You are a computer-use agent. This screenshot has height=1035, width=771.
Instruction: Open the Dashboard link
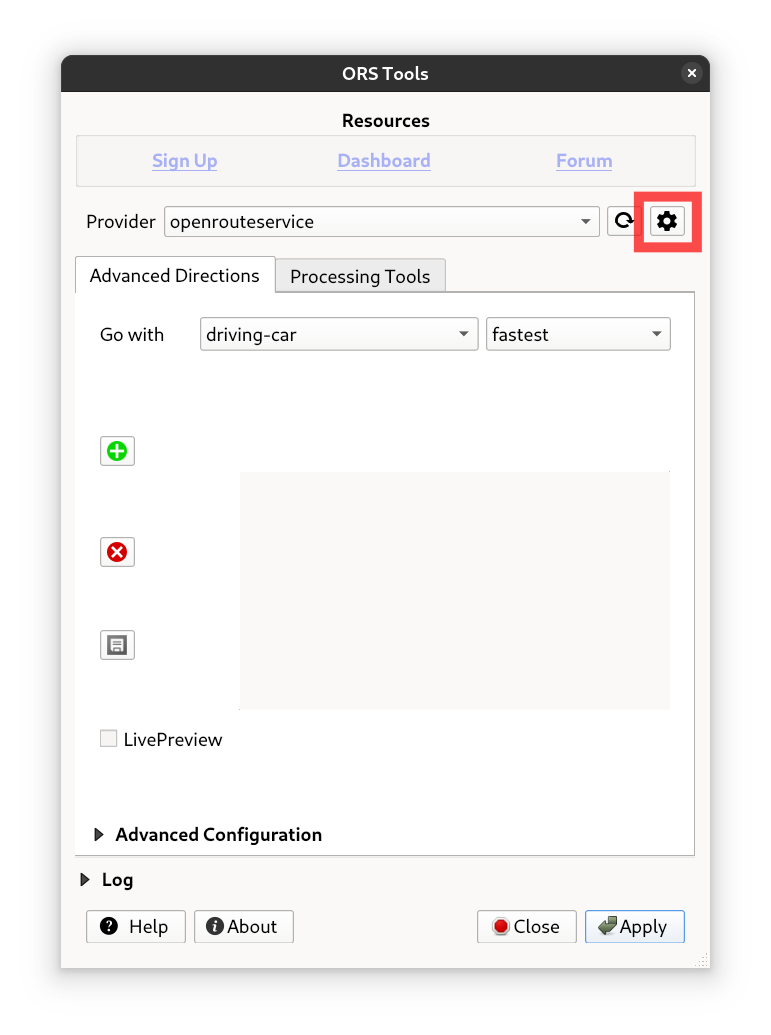pos(384,161)
